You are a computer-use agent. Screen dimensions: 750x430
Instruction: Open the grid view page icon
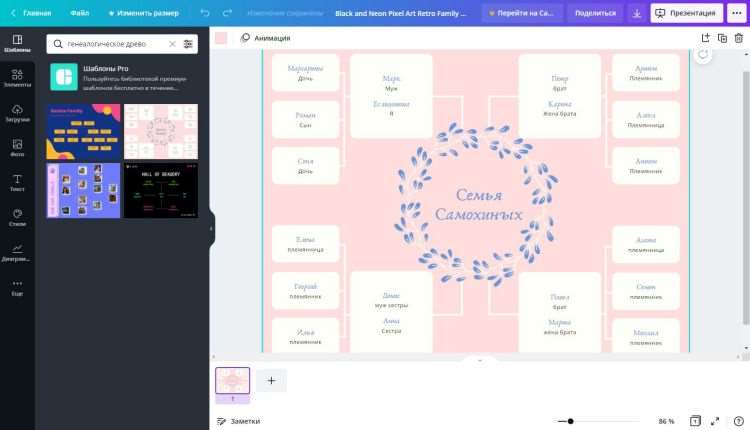[695, 421]
